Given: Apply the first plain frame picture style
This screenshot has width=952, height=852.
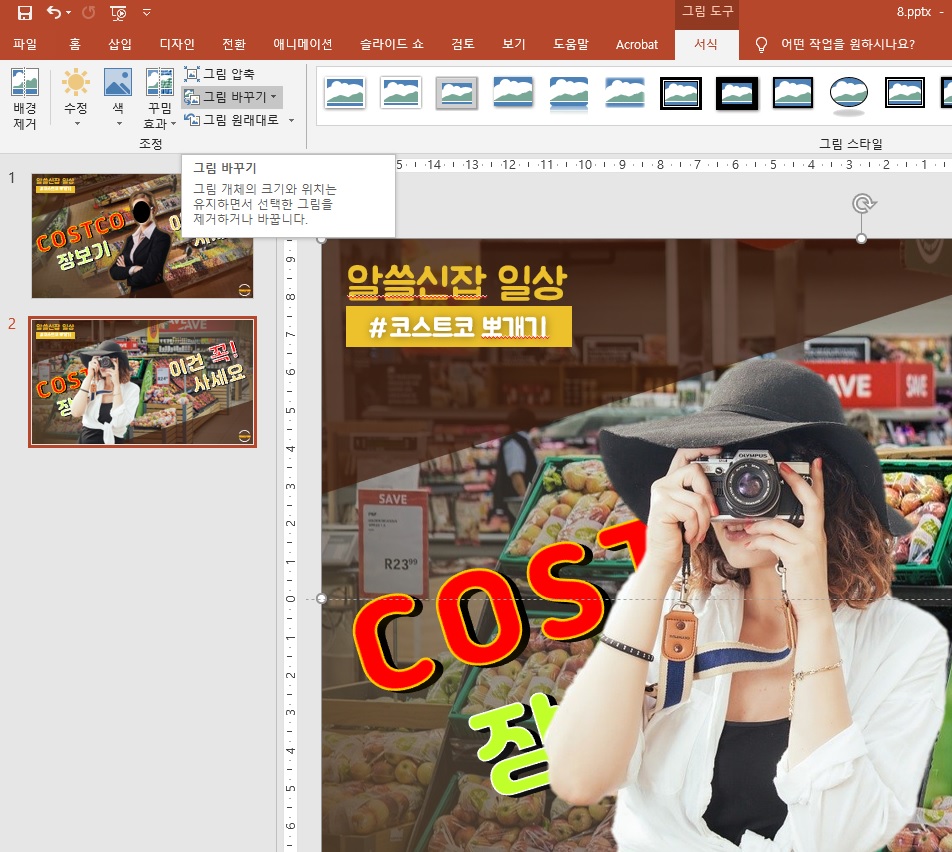Looking at the screenshot, I should tap(345, 93).
